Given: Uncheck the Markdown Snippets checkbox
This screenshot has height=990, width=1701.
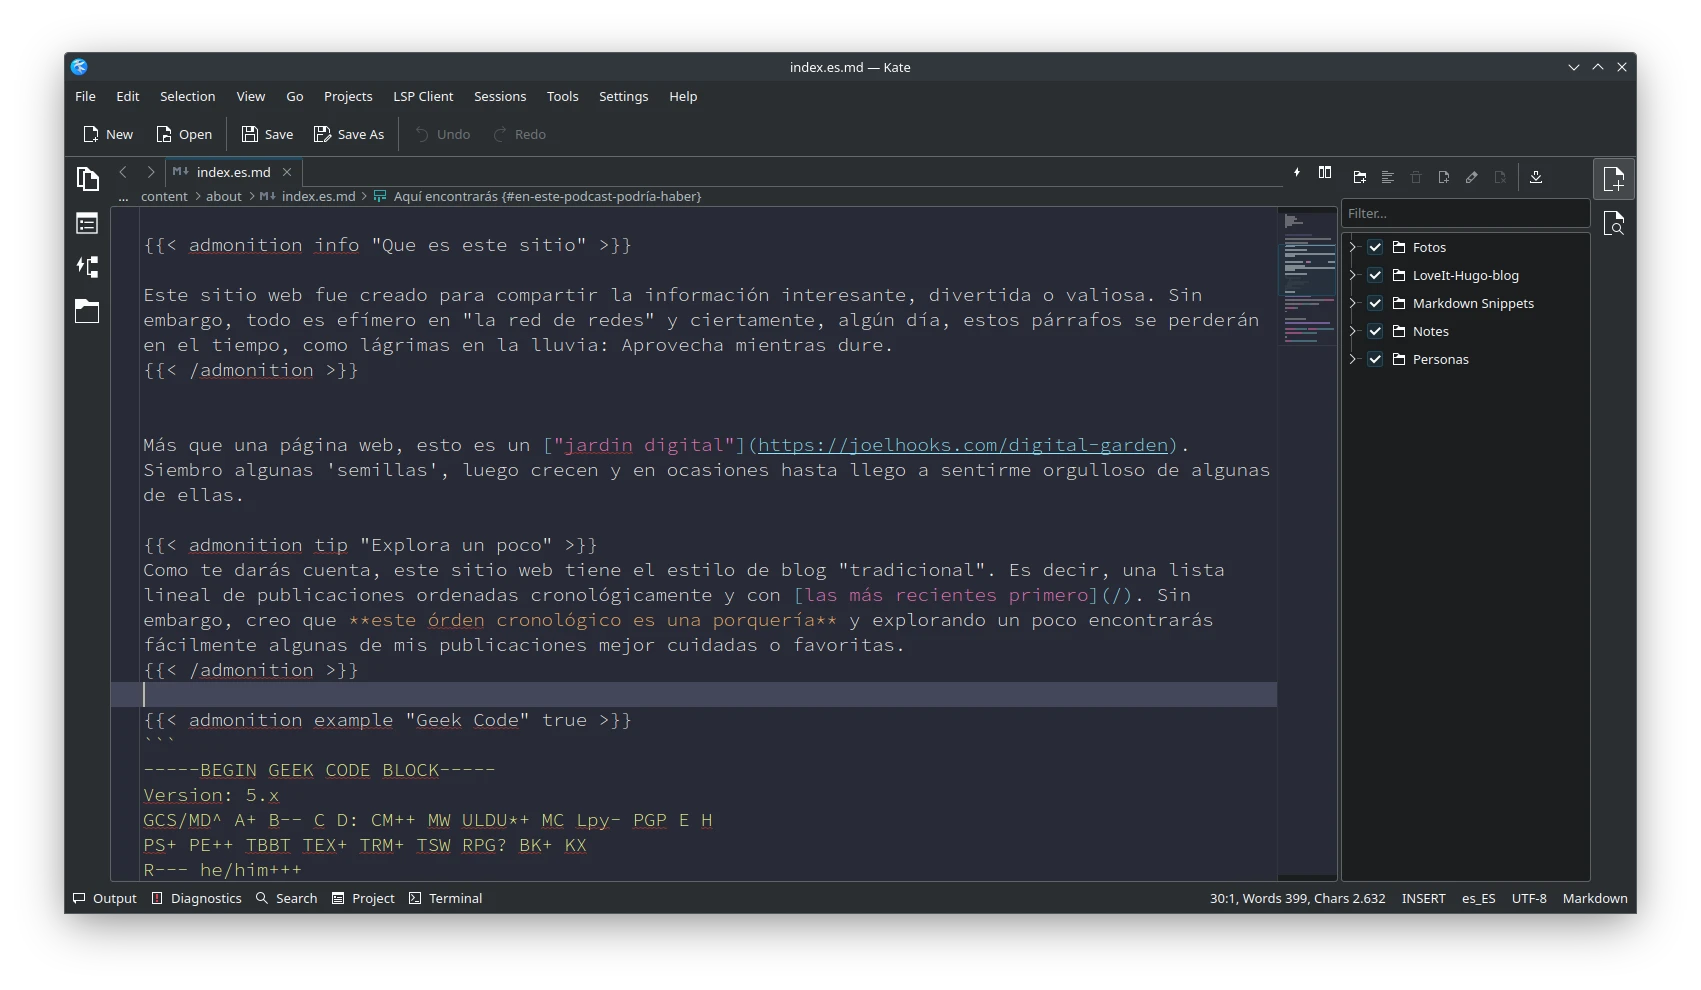Looking at the screenshot, I should [x=1376, y=304].
